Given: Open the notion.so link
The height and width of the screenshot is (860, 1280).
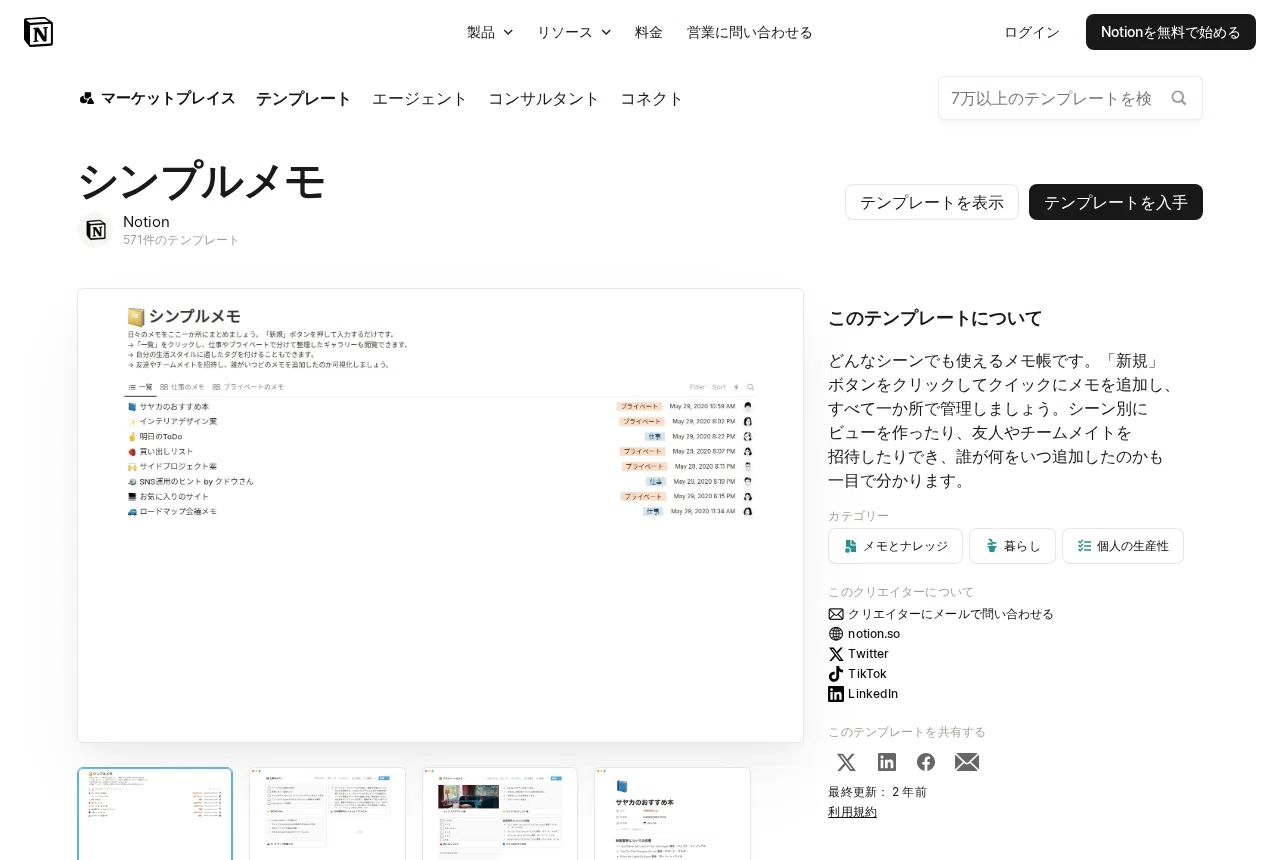Looking at the screenshot, I should click(x=874, y=634).
